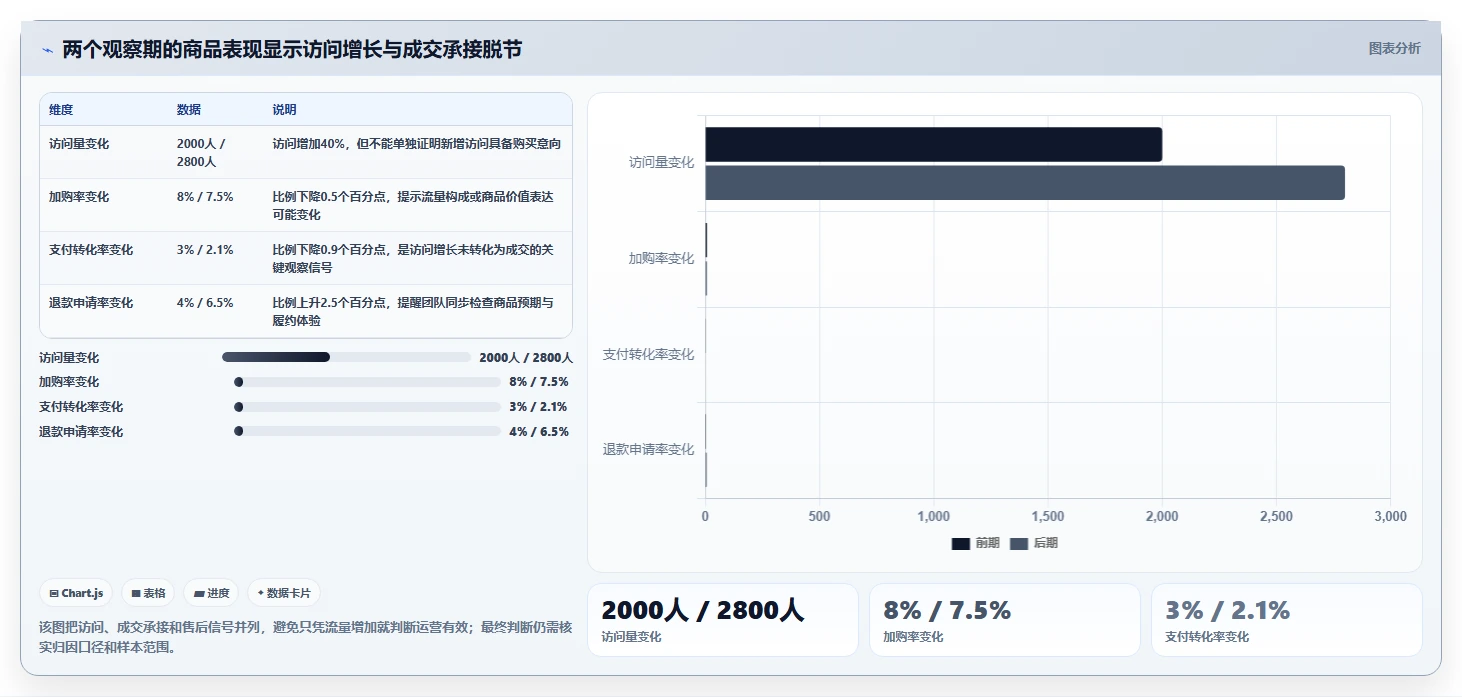Click the 加购率变化 progress bar

[367, 382]
